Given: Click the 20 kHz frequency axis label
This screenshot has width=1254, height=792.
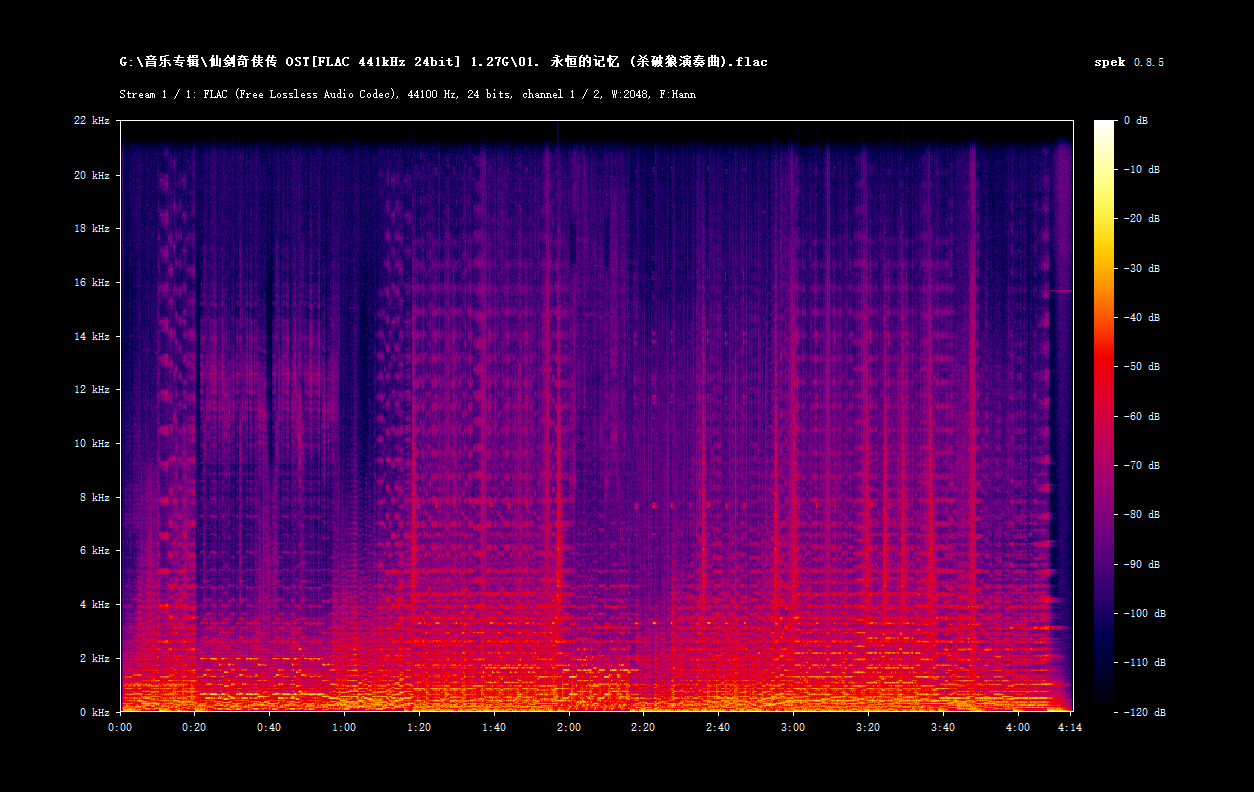Looking at the screenshot, I should coord(93,175).
